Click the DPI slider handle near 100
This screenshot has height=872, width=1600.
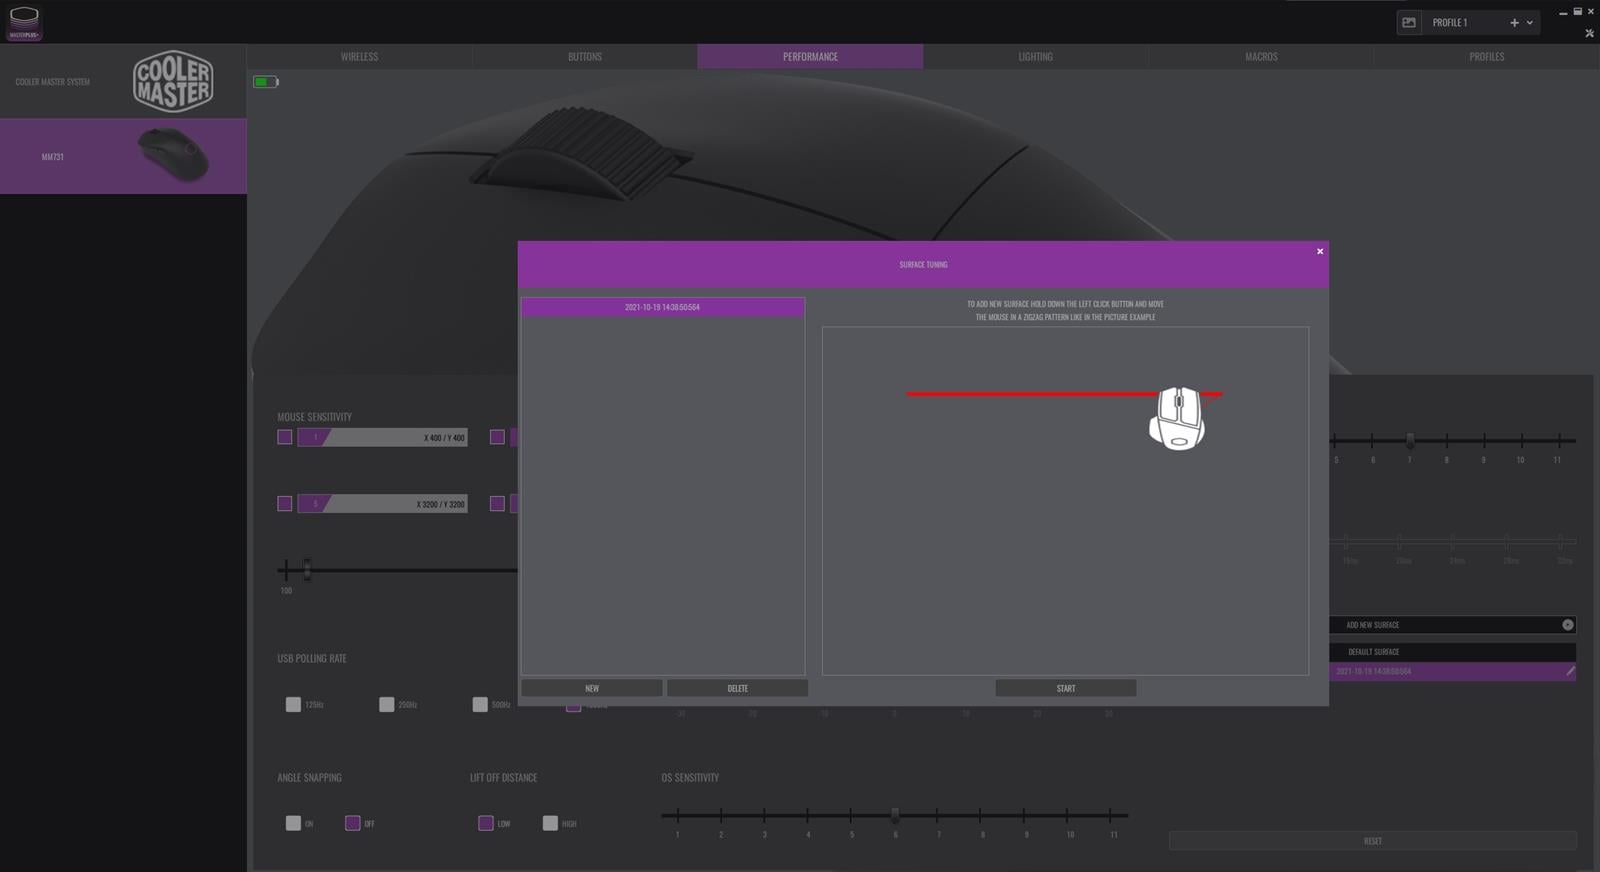pos(307,570)
